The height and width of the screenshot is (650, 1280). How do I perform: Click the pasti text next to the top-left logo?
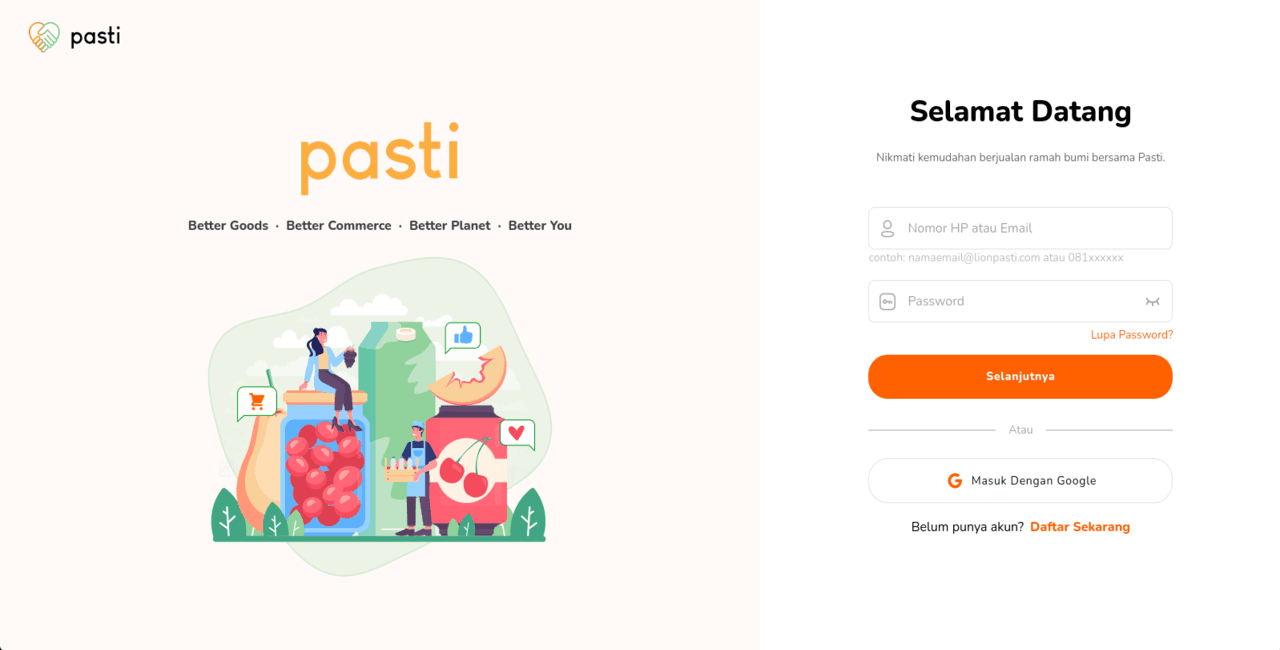95,36
